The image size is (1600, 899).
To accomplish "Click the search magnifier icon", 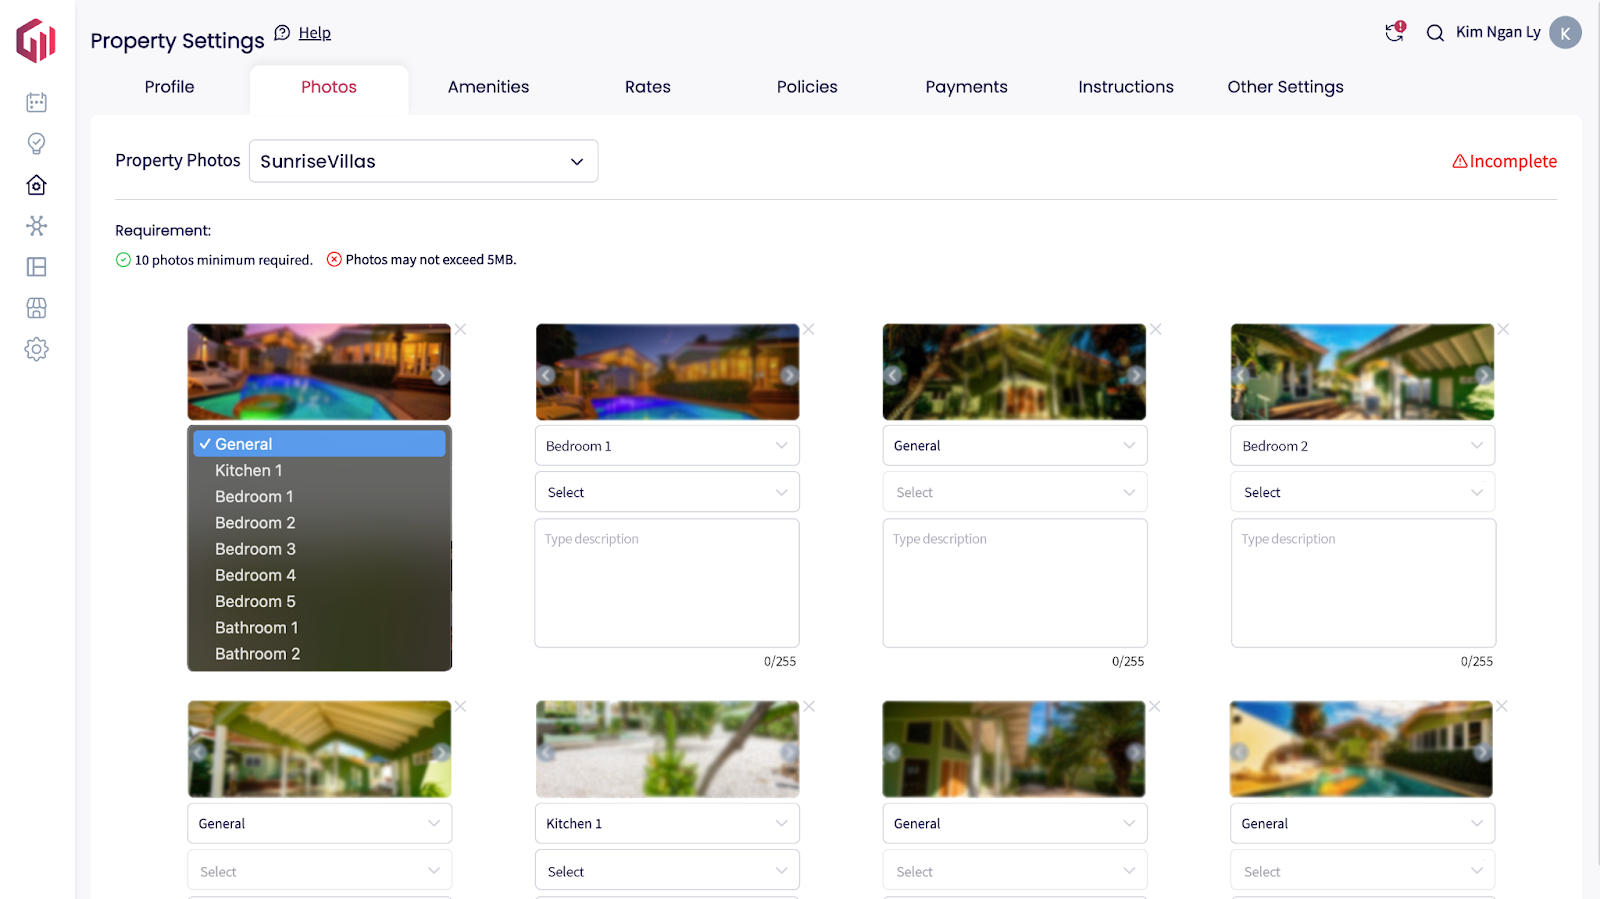I will [x=1435, y=33].
